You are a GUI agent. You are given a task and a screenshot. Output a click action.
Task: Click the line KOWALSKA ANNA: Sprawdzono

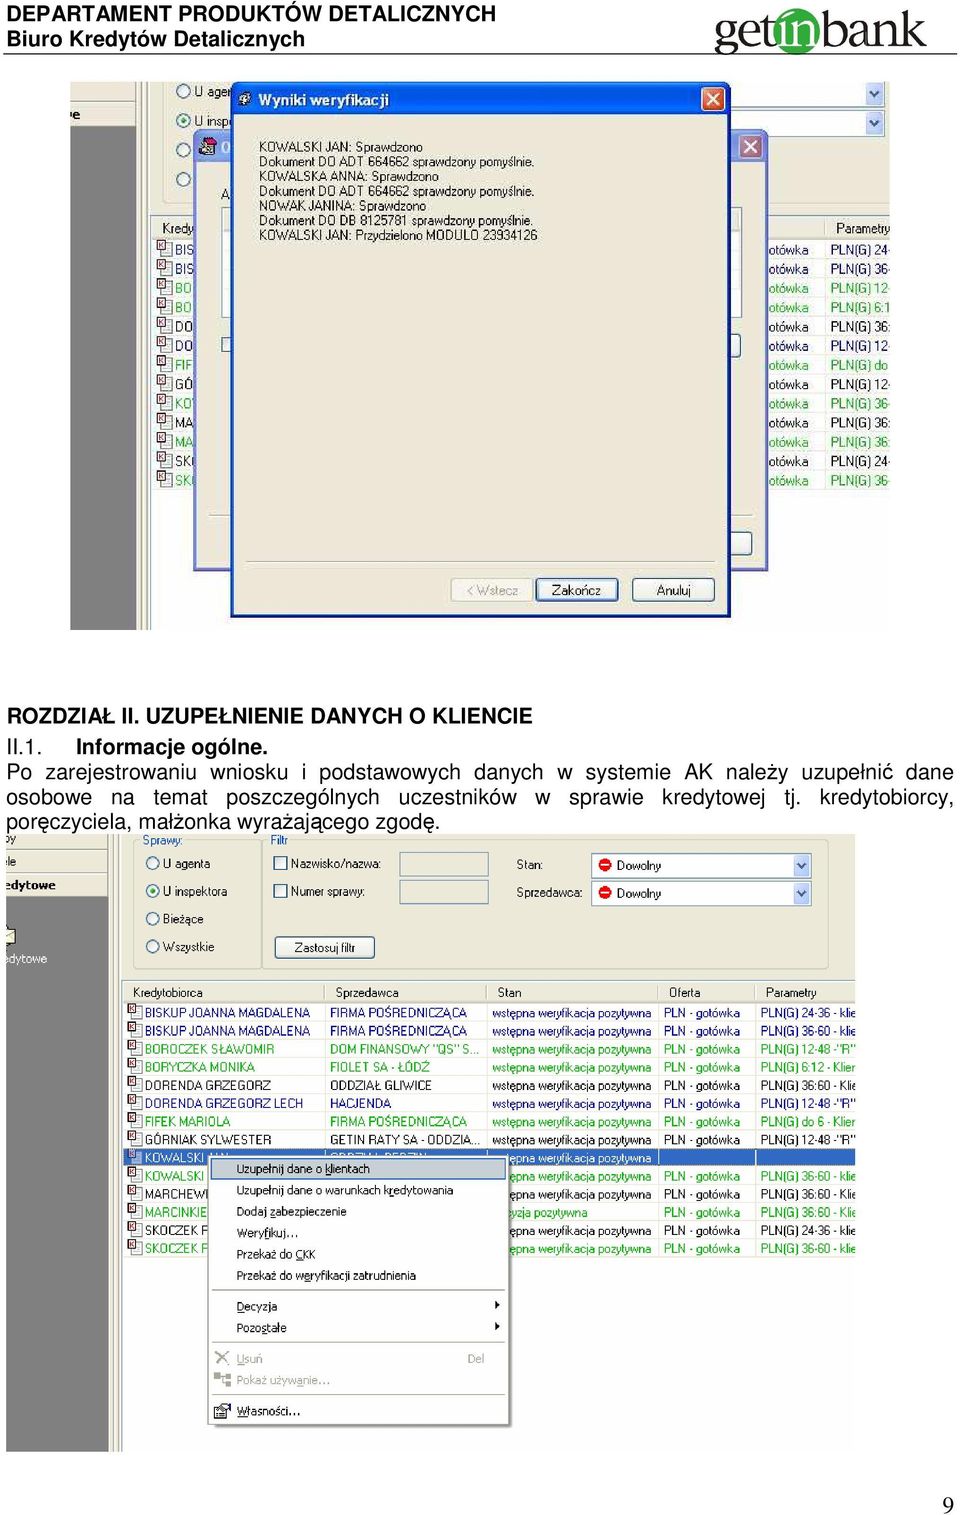pyautogui.click(x=349, y=176)
